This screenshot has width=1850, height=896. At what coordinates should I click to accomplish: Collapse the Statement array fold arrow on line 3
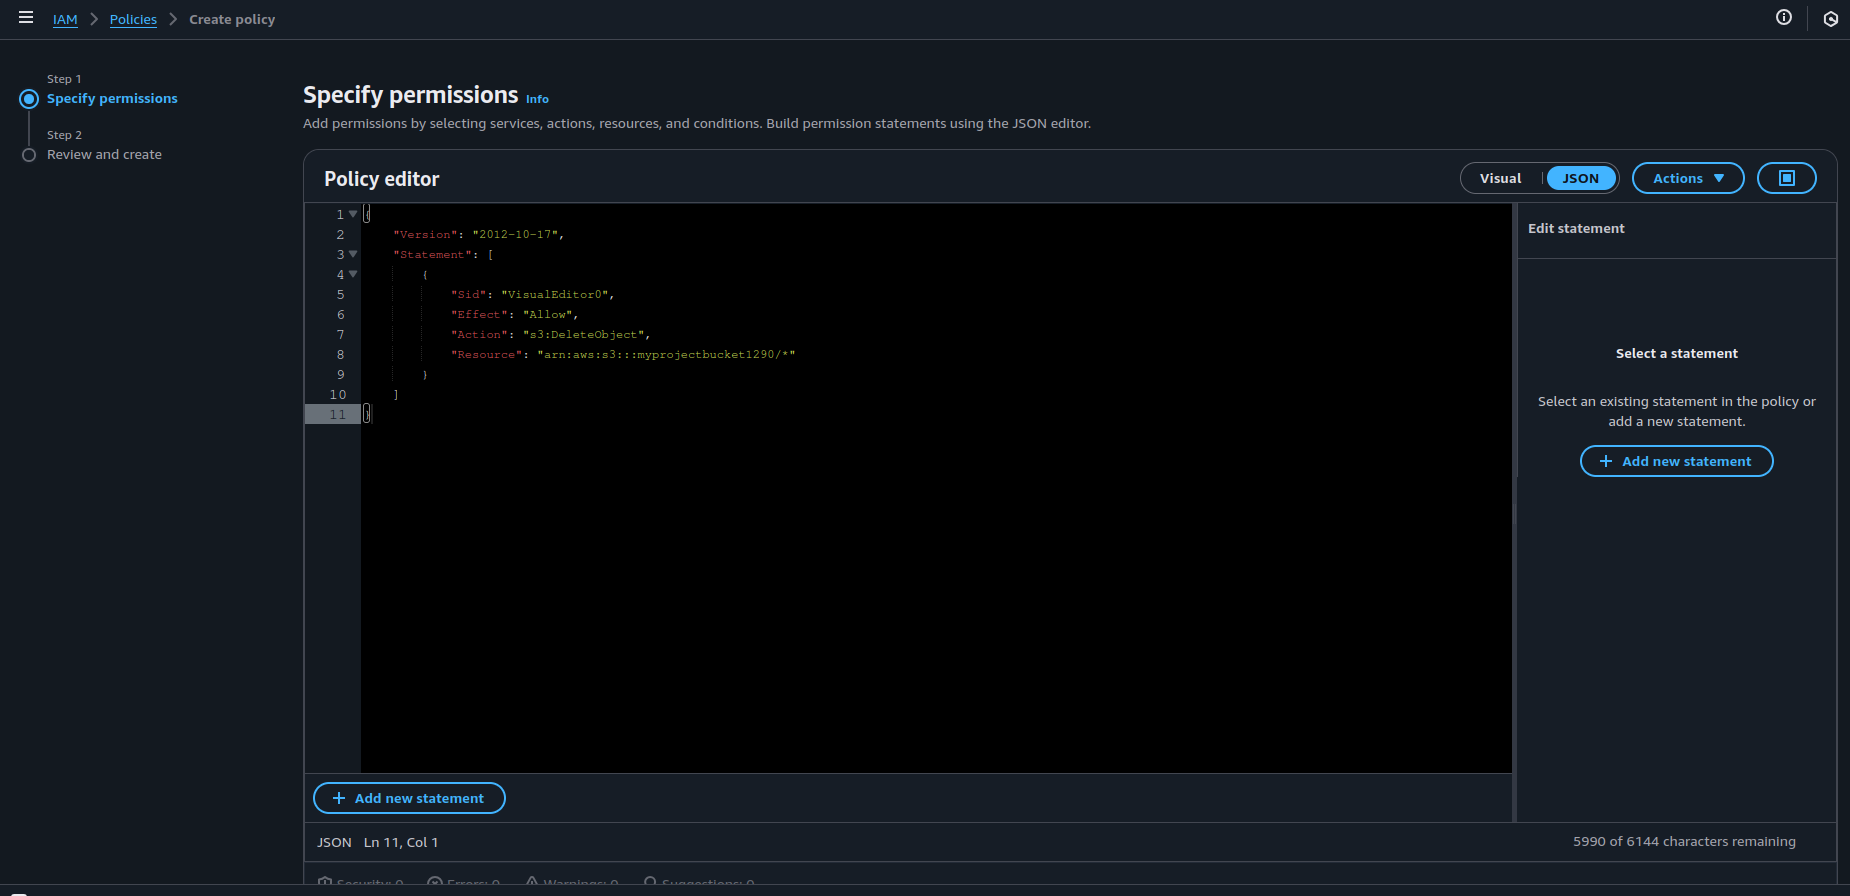tap(353, 254)
